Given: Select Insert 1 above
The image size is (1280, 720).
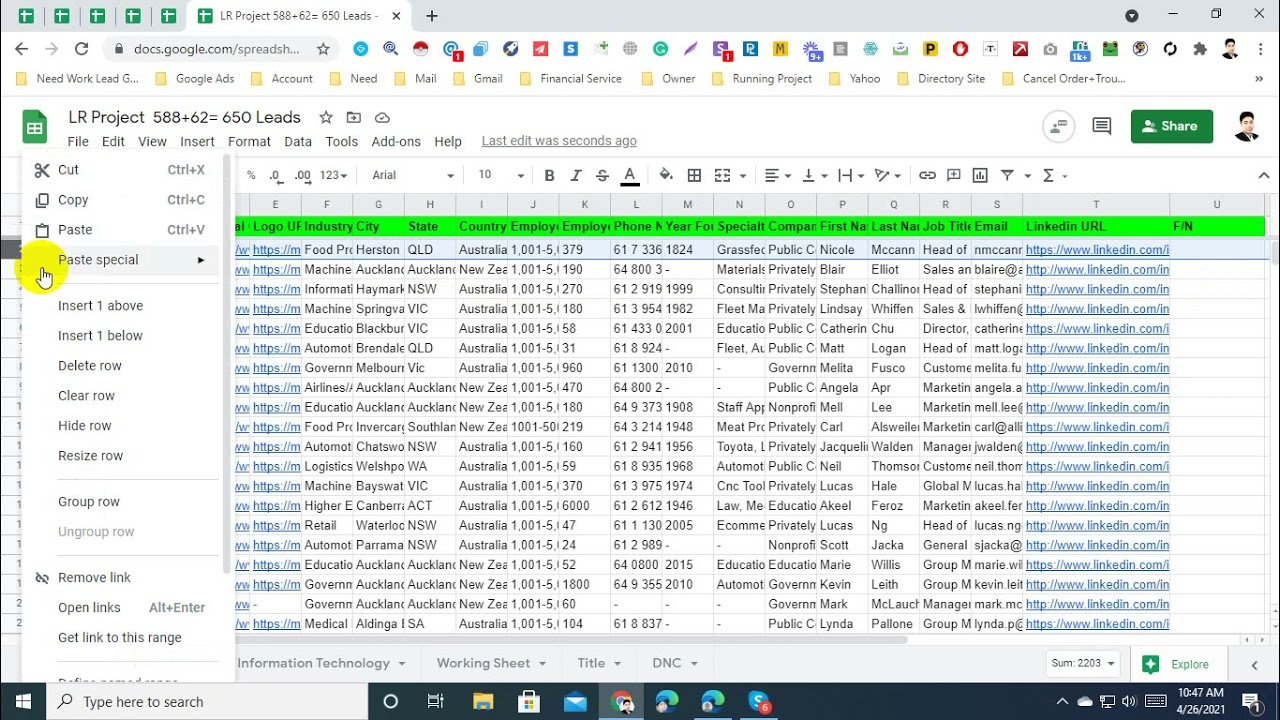Looking at the screenshot, I should point(120,306).
